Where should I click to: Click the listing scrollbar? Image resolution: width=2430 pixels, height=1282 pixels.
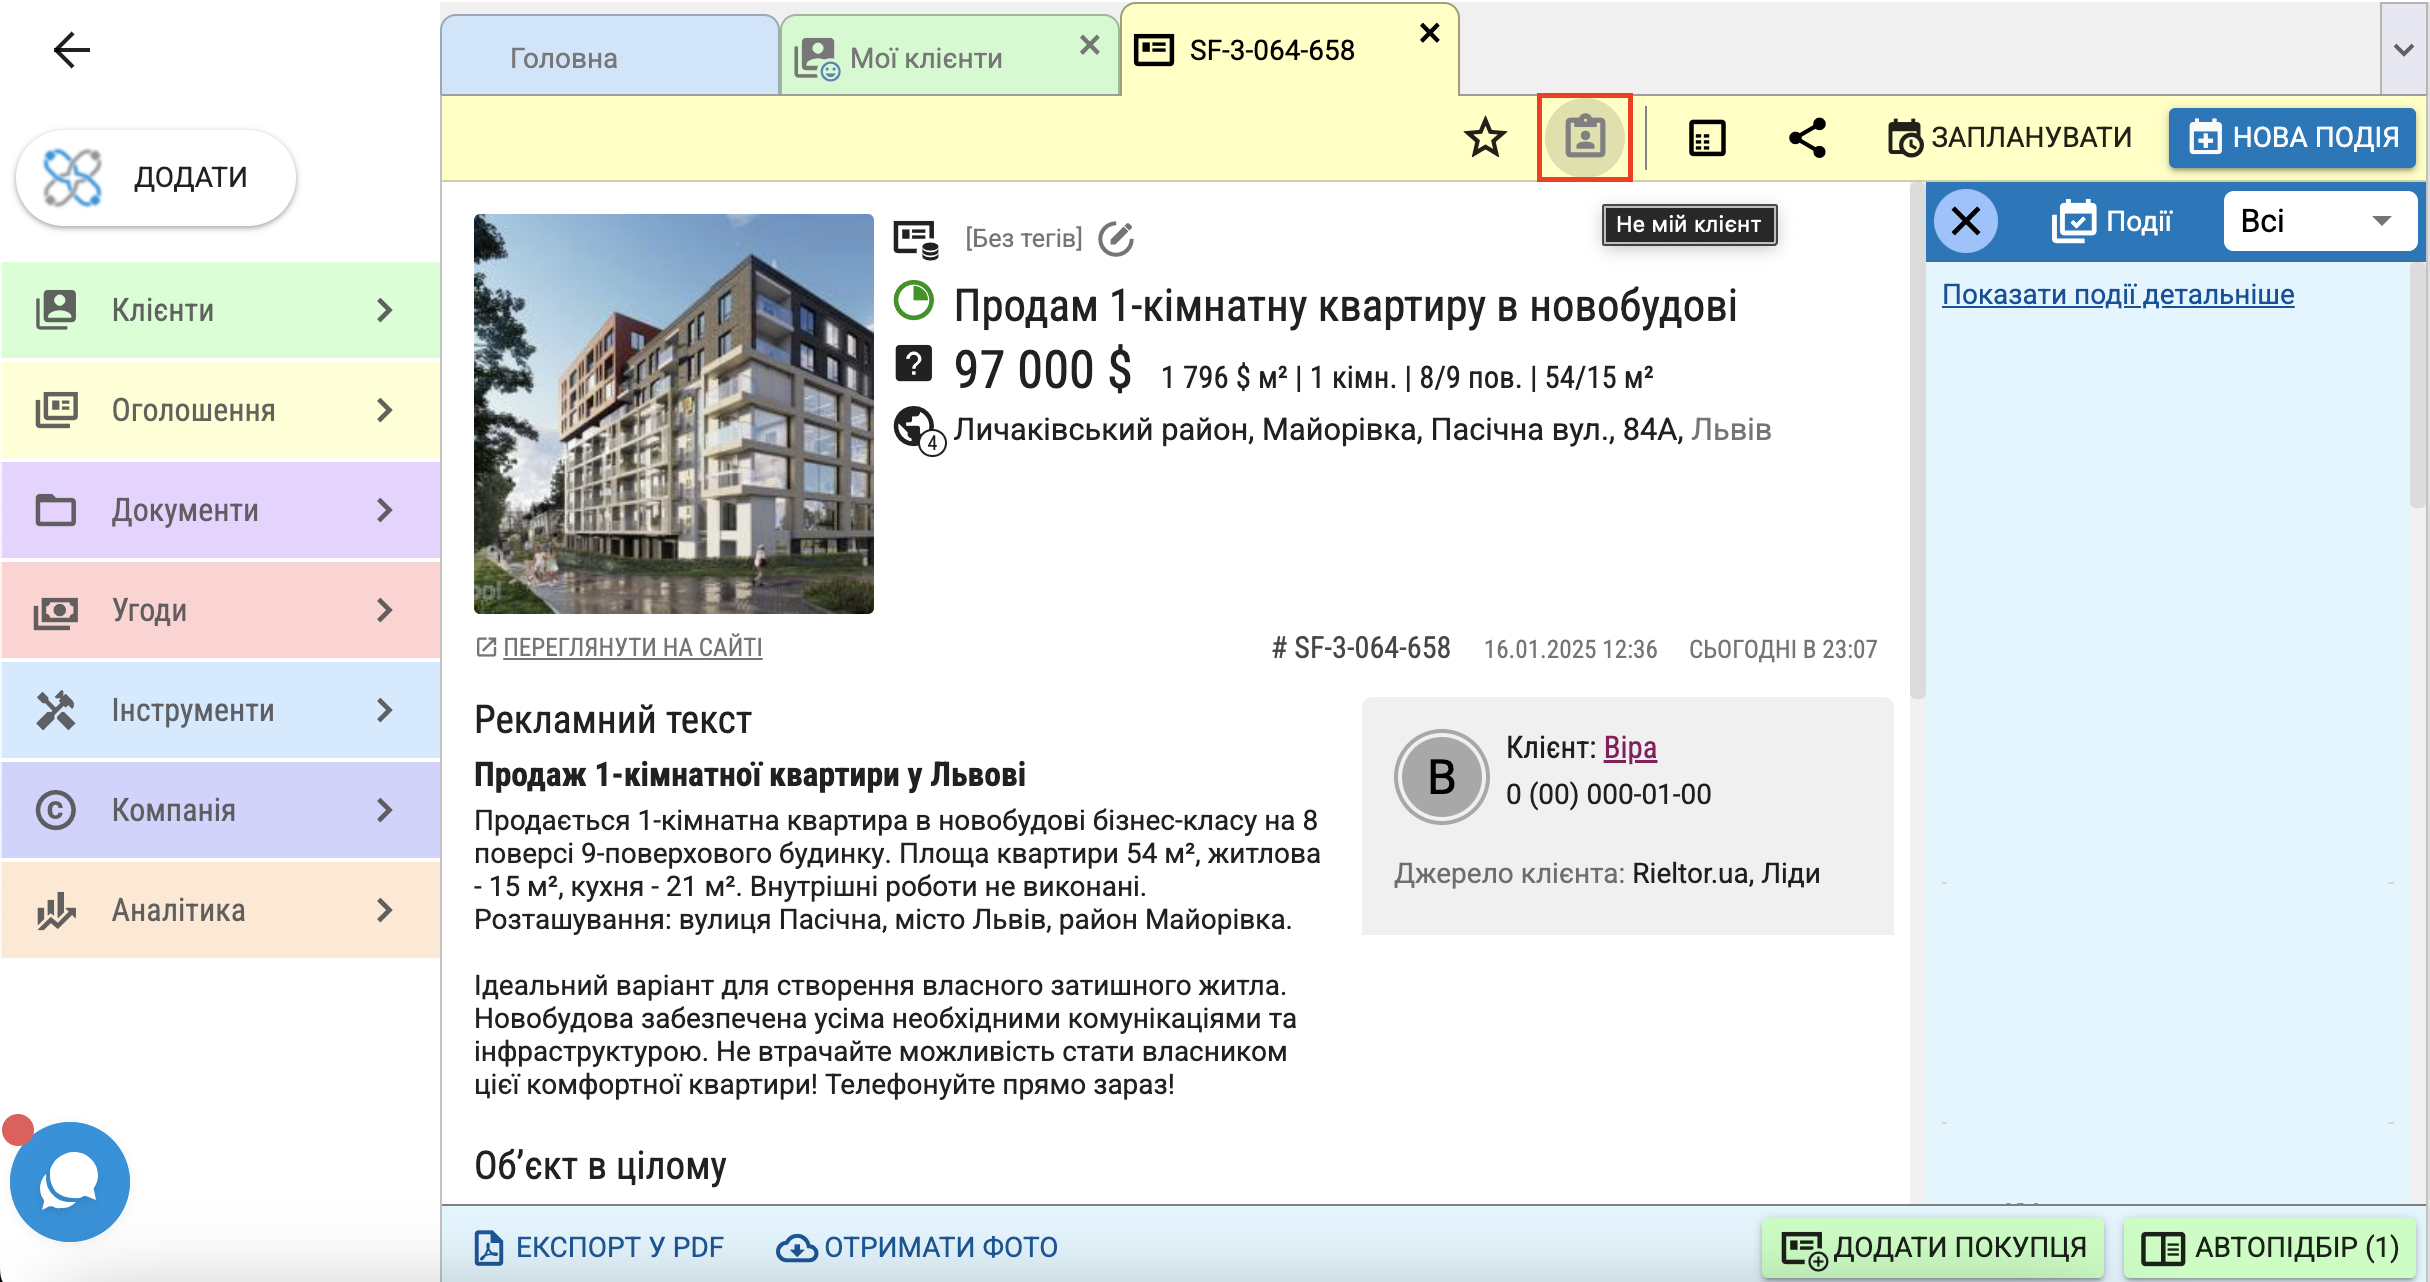(1917, 440)
